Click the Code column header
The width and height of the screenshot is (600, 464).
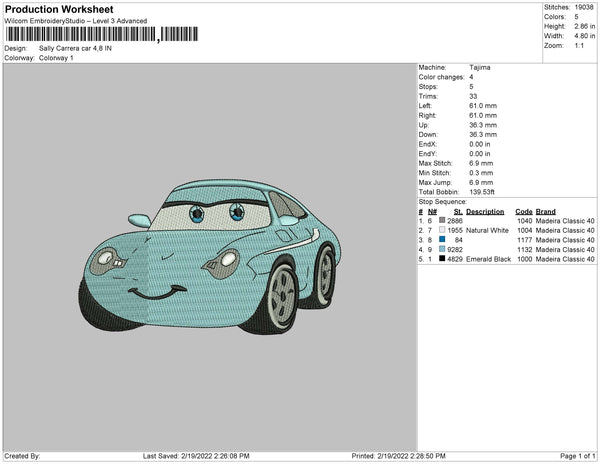[x=523, y=212]
